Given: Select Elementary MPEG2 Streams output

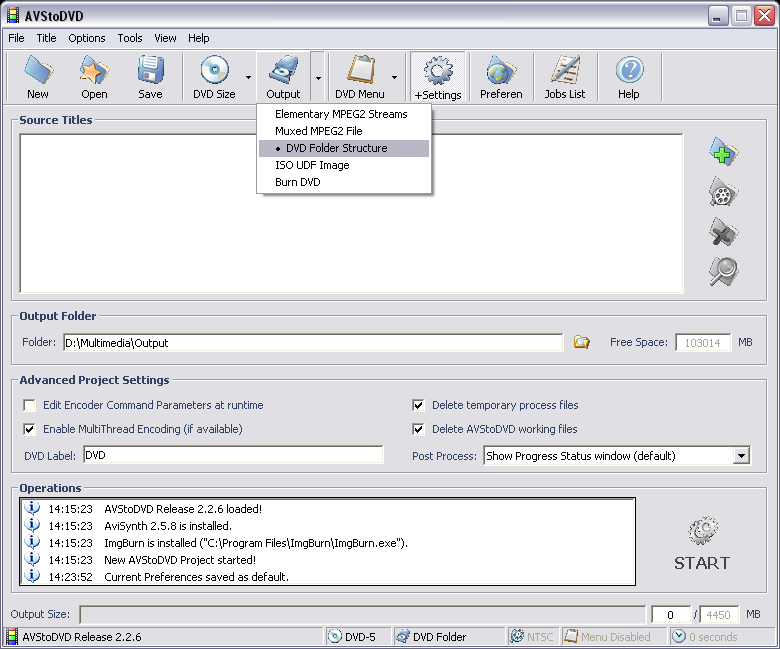Looking at the screenshot, I should click(344, 114).
